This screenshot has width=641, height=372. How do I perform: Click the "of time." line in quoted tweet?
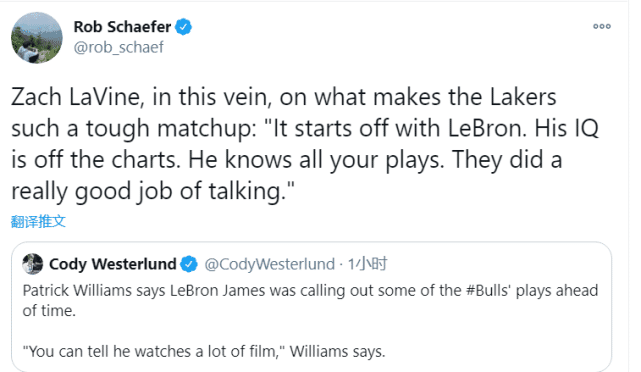[x=49, y=311]
